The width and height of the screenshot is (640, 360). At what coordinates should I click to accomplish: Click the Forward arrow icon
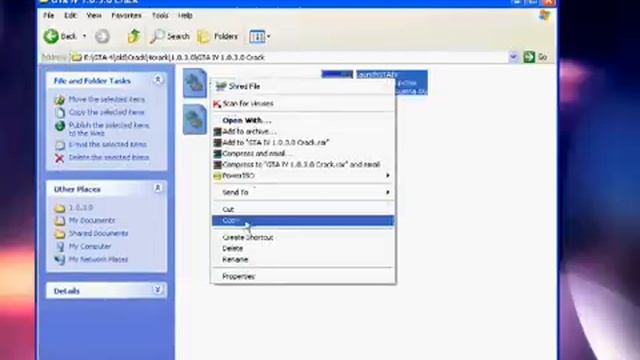point(102,37)
